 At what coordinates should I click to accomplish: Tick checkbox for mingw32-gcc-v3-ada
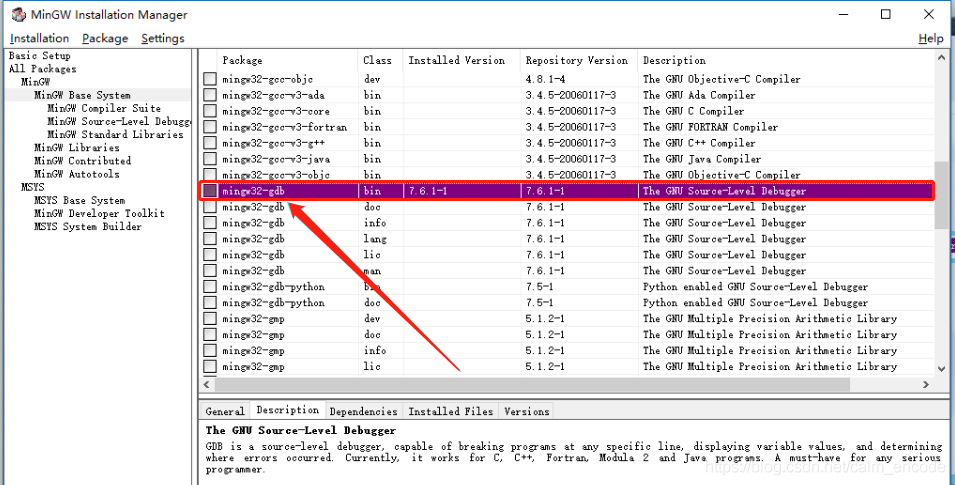[x=210, y=95]
